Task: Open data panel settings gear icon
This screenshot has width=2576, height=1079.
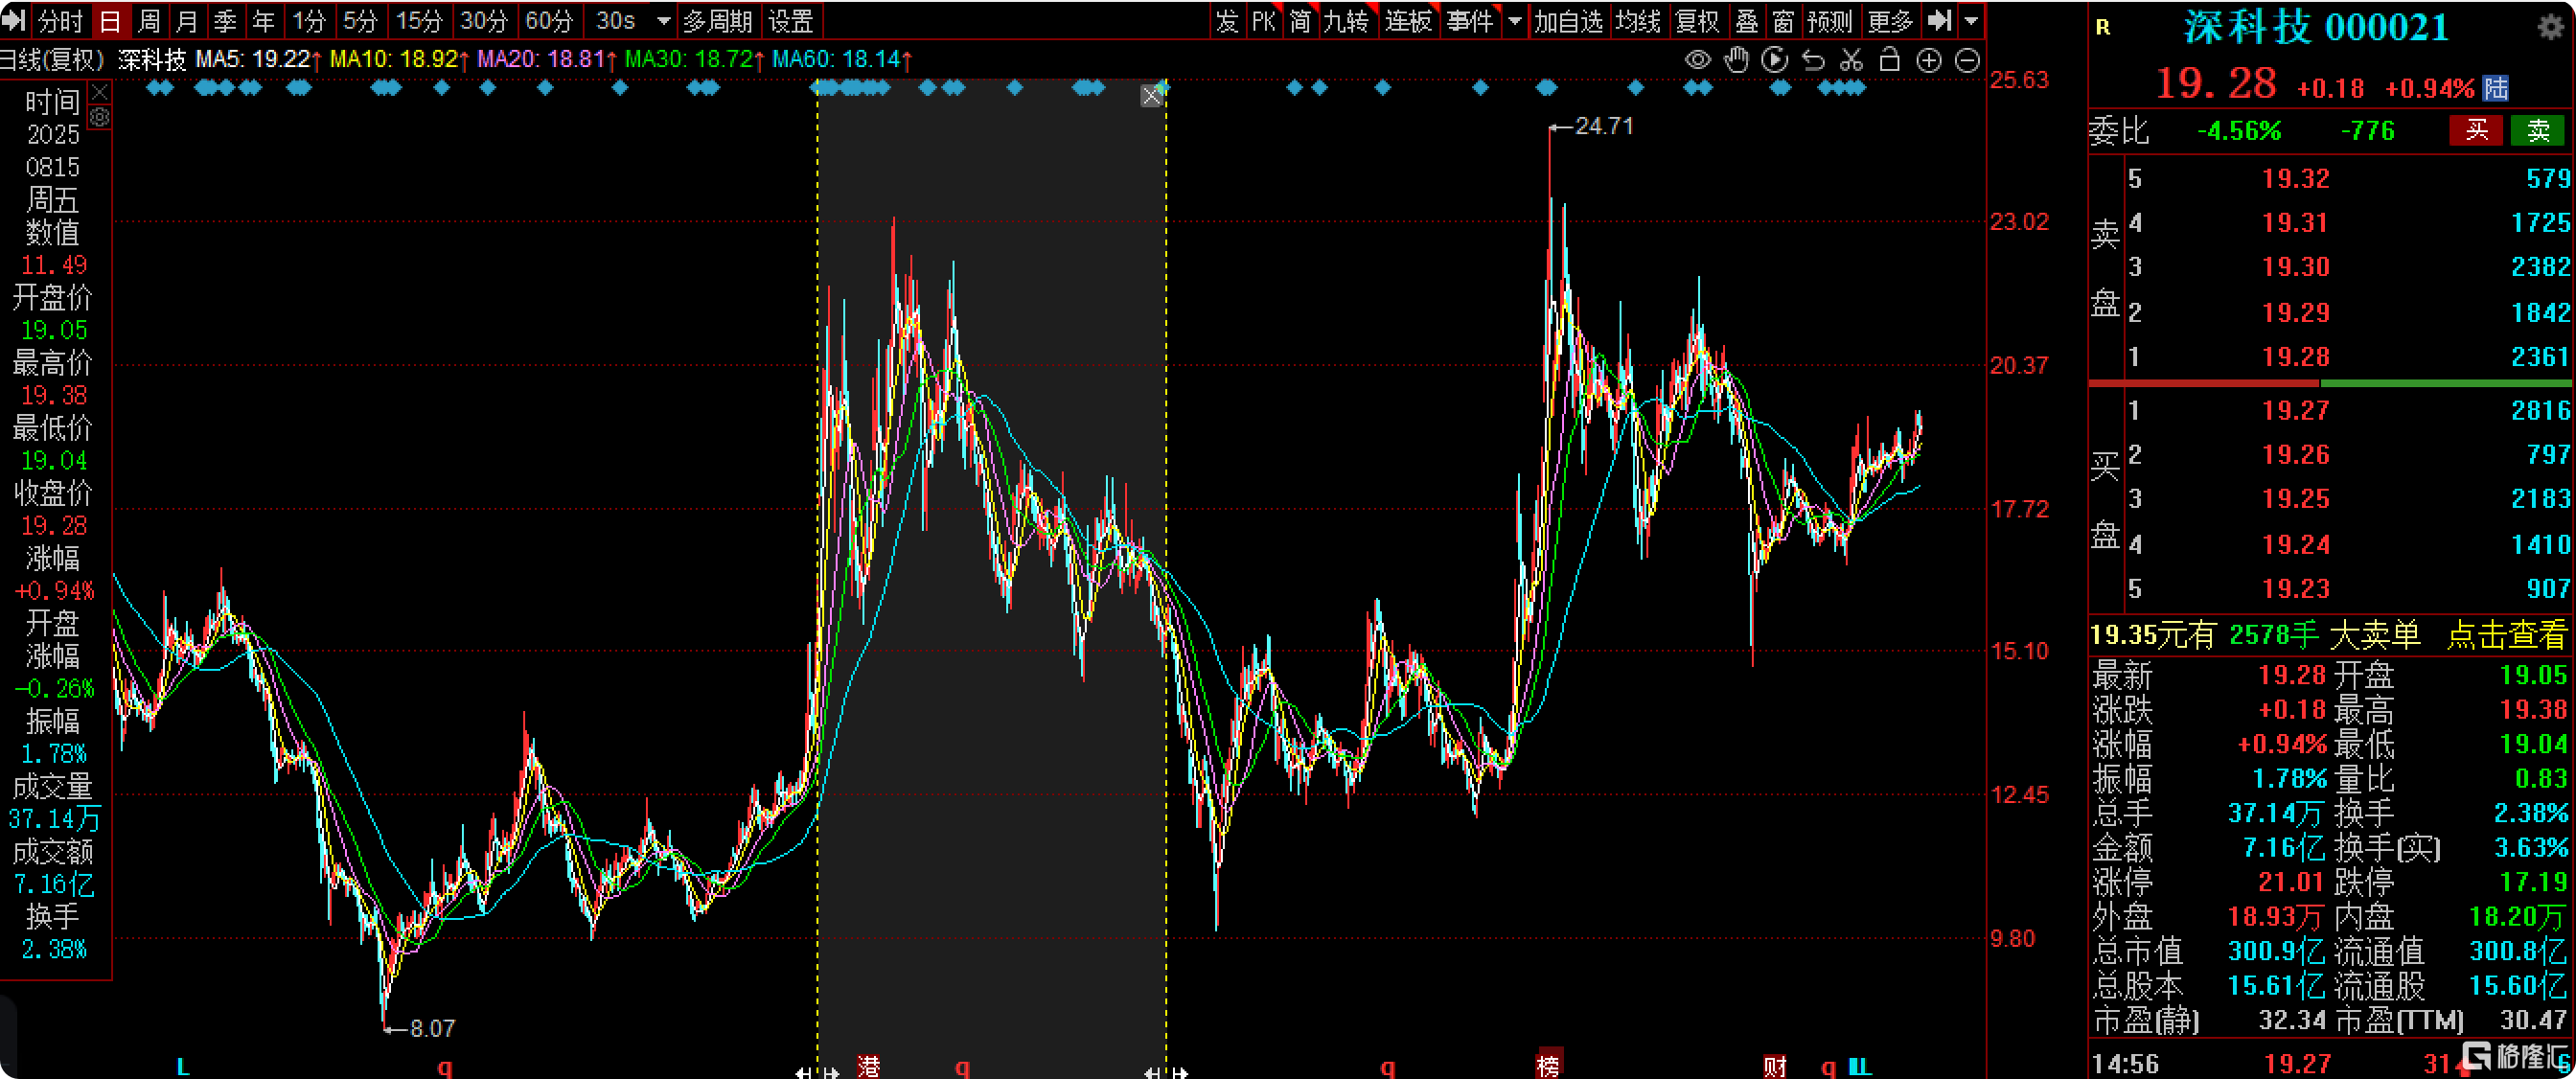Action: pos(100,117)
